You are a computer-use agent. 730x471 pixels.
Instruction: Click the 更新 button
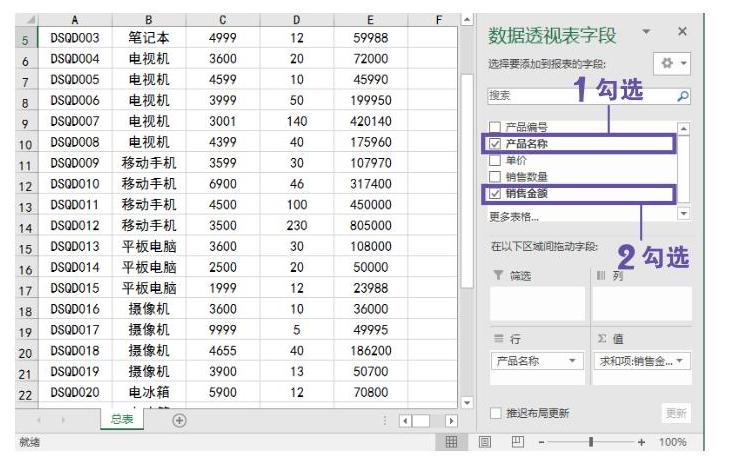coord(676,413)
